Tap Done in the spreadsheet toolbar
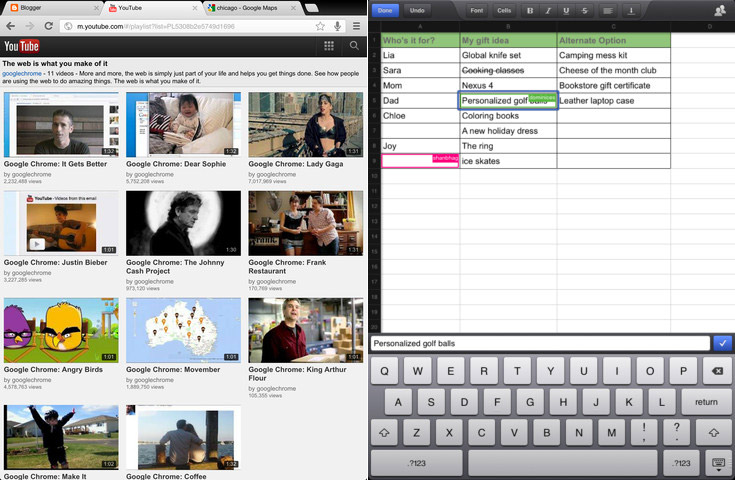The image size is (735, 480). tap(385, 10)
